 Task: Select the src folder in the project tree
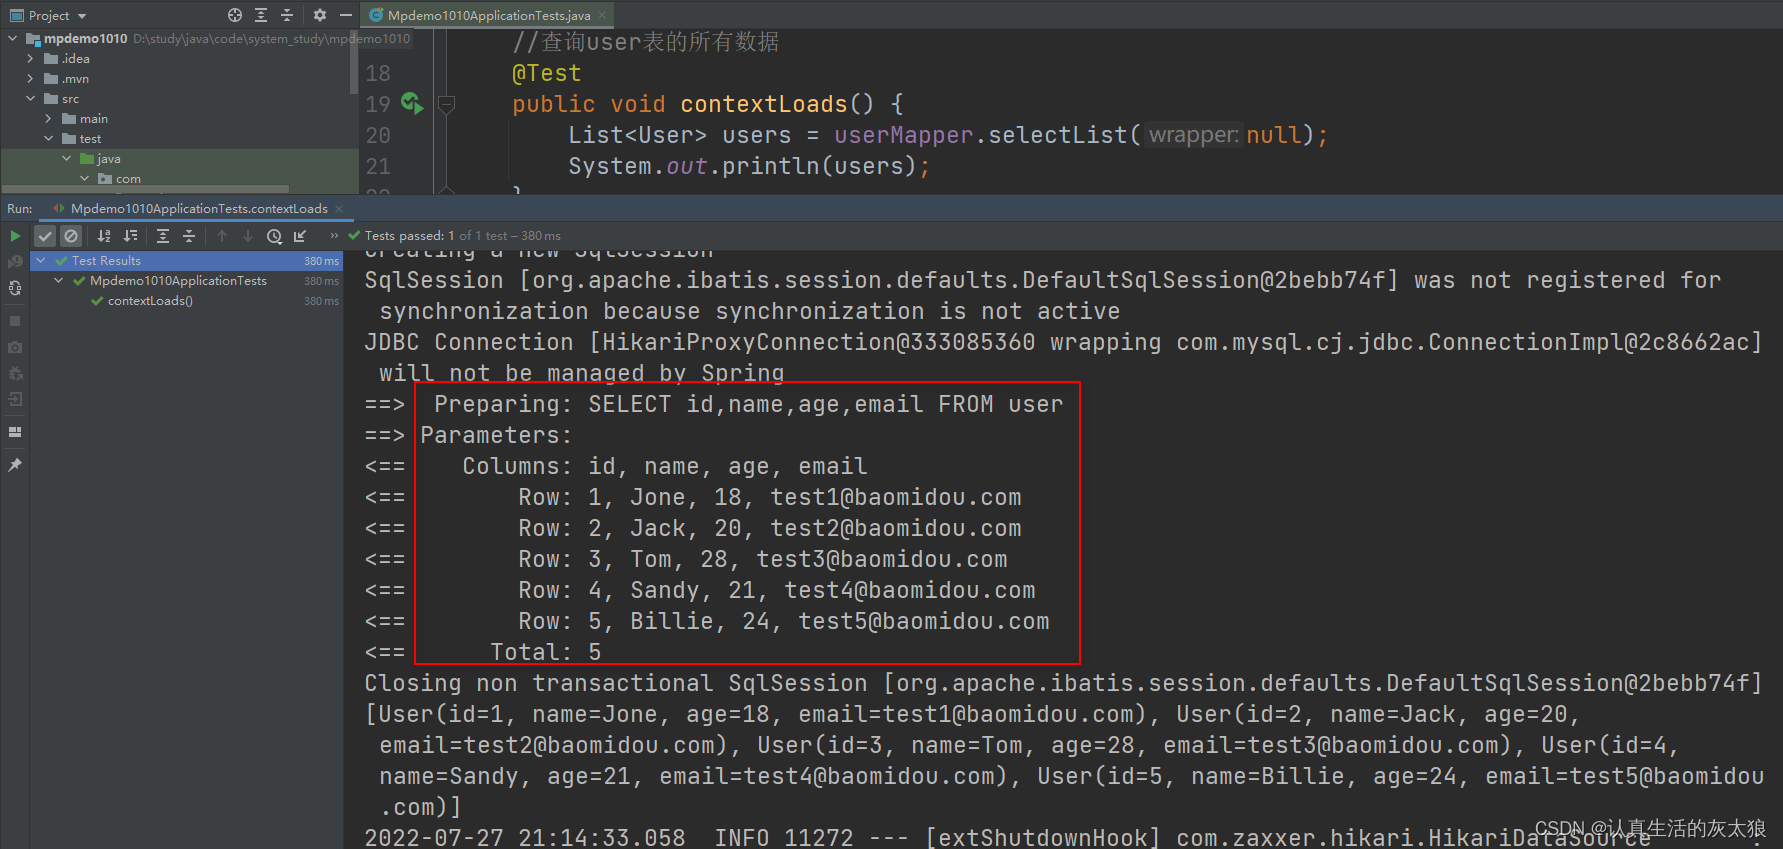[70, 98]
